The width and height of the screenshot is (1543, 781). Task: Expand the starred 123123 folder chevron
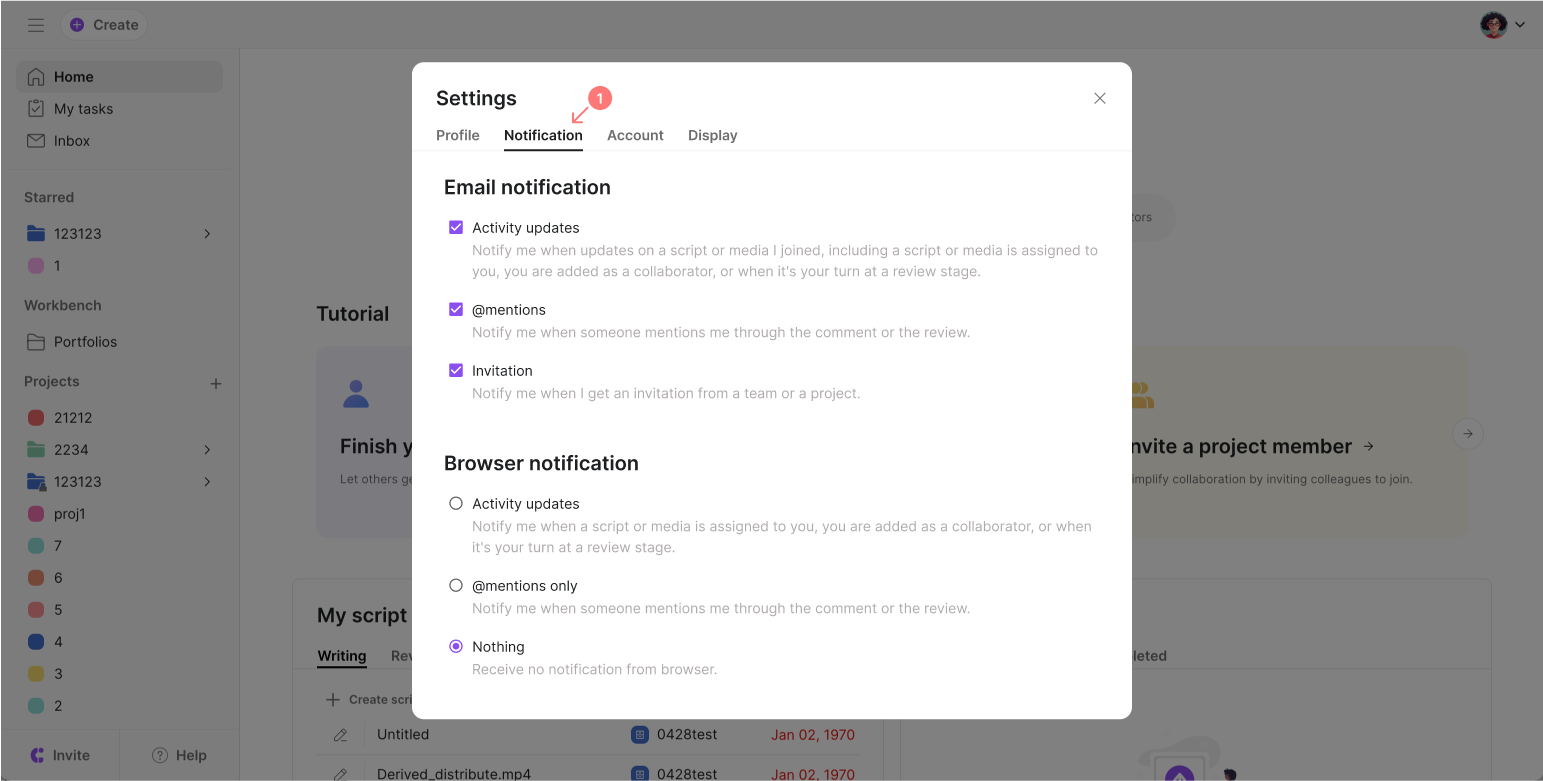pyautogui.click(x=207, y=234)
